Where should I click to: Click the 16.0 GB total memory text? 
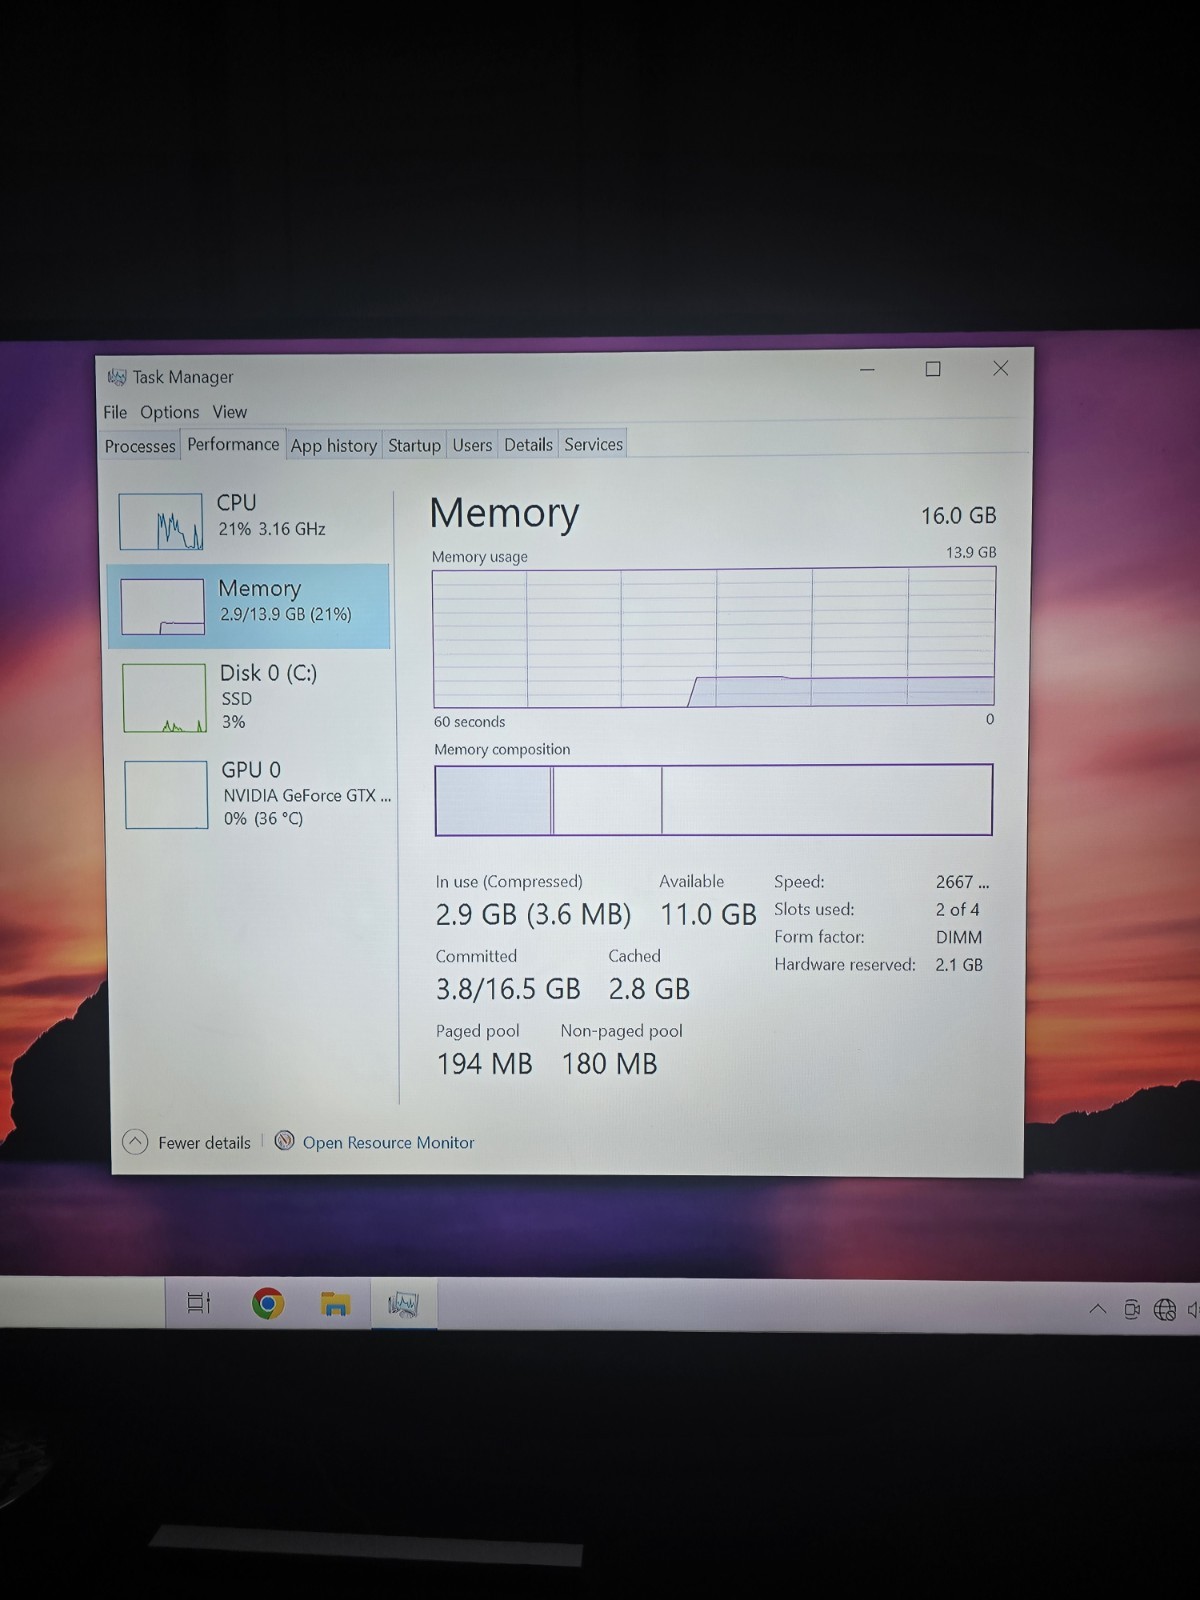[958, 515]
